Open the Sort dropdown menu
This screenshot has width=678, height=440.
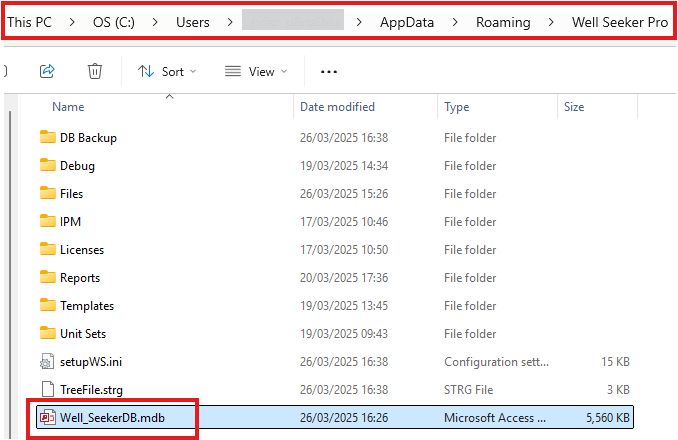click(x=166, y=71)
